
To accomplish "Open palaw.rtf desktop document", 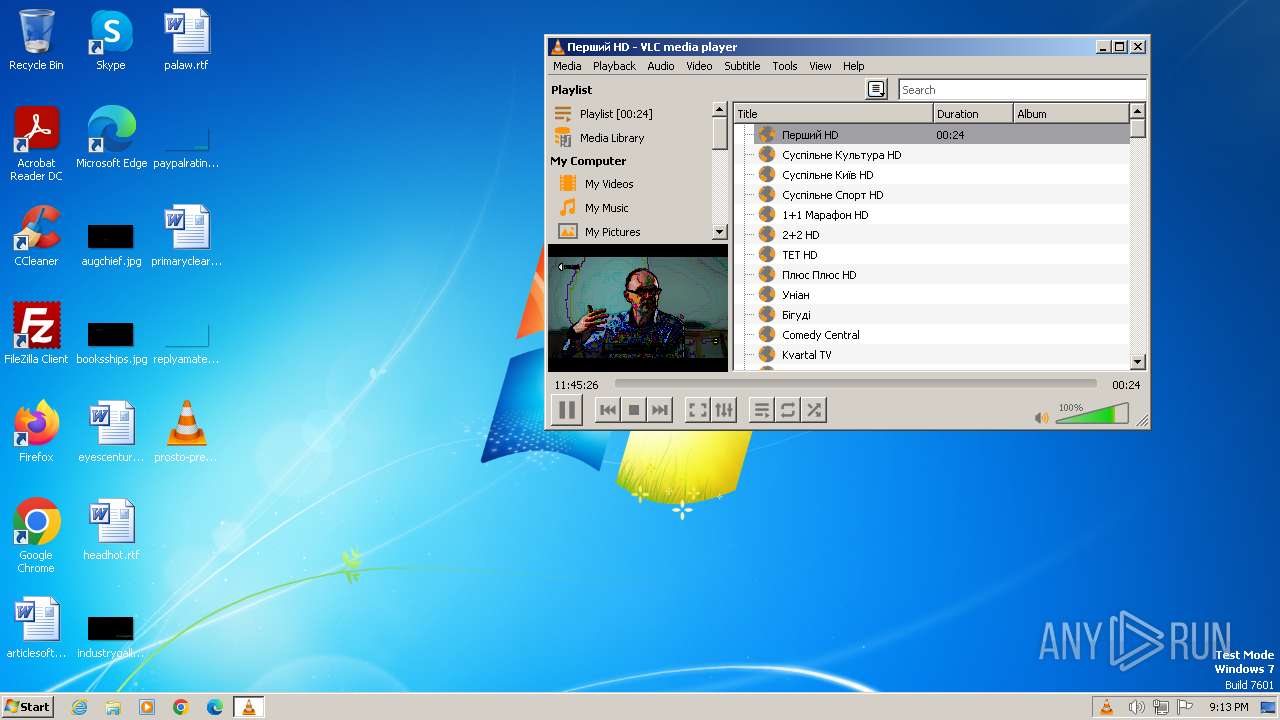I will (x=186, y=40).
